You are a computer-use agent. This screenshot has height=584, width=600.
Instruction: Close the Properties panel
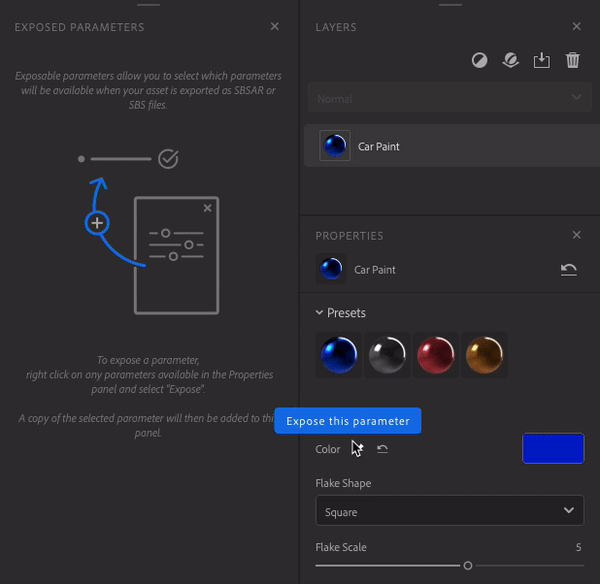576,235
